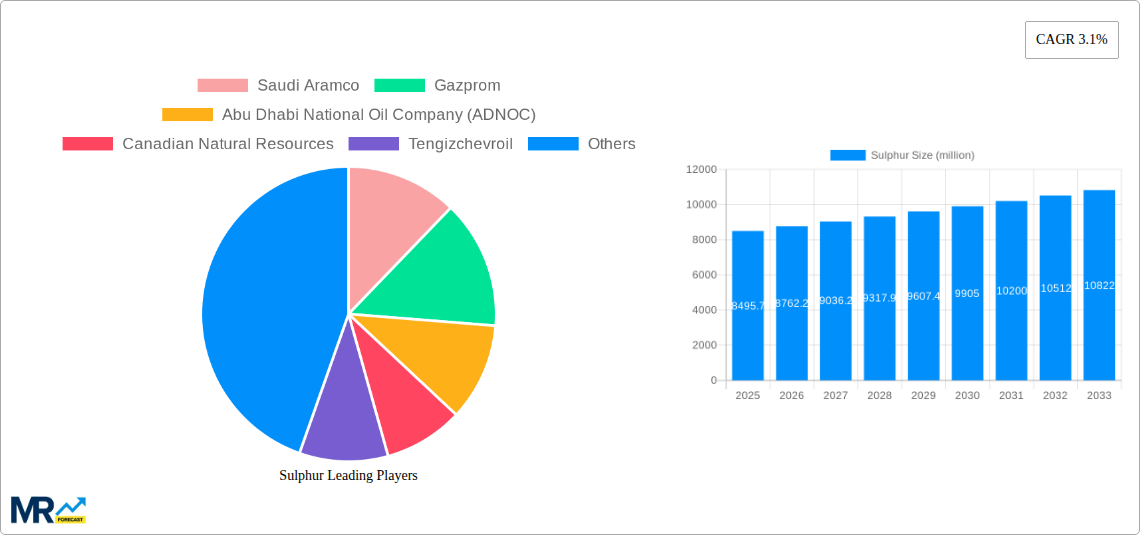Hide the Tengizchevroil legend series
Image resolution: width=1140 pixels, height=535 pixels.
[430, 144]
